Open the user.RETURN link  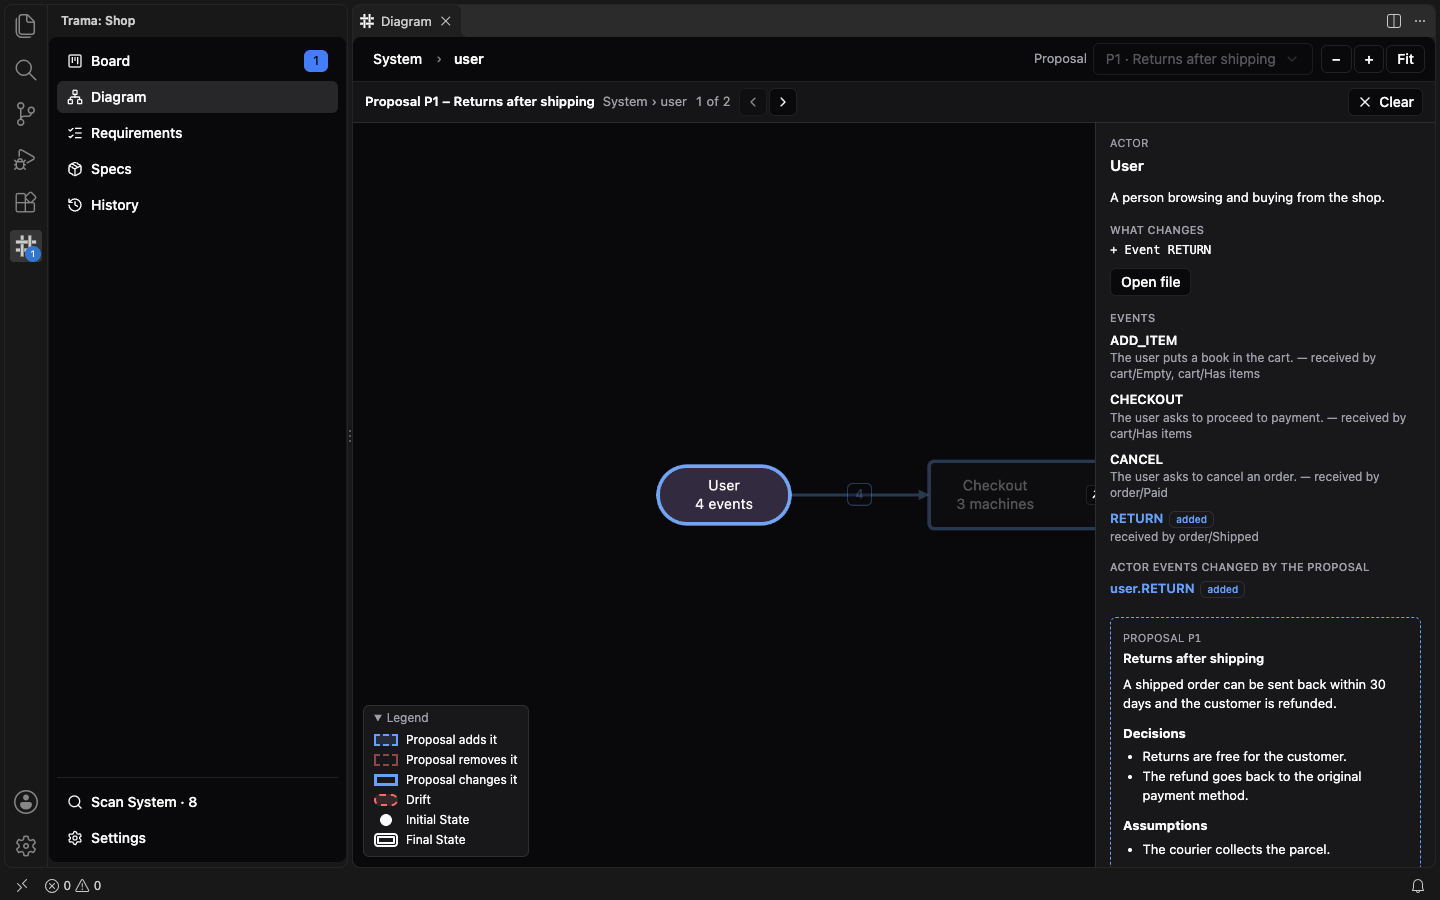pyautogui.click(x=1152, y=588)
